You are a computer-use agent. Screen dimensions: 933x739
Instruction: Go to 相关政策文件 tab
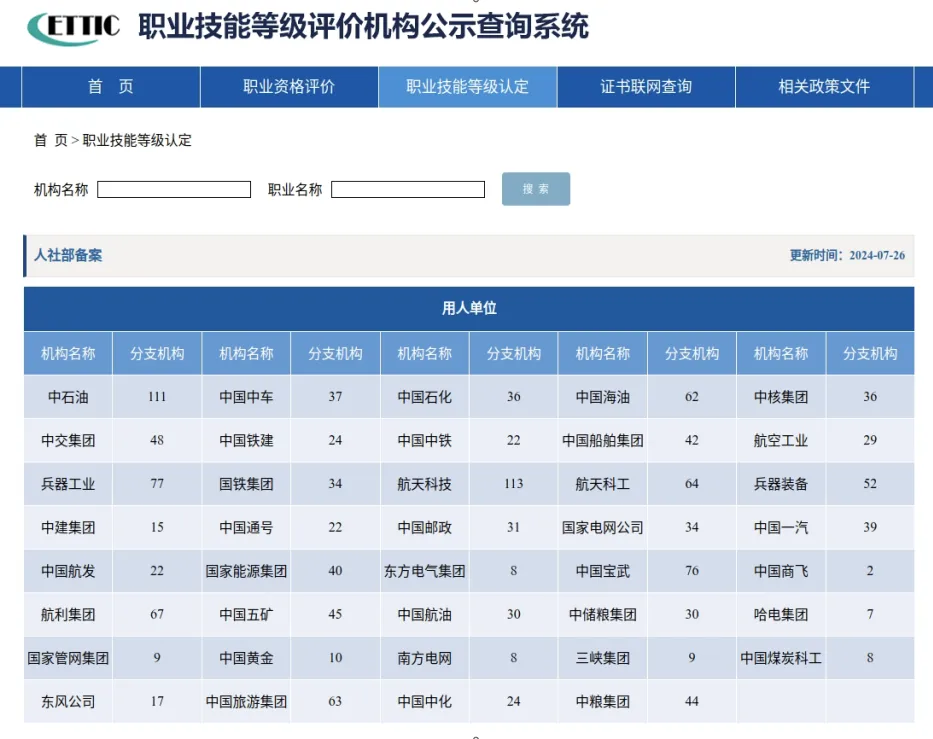[824, 87]
